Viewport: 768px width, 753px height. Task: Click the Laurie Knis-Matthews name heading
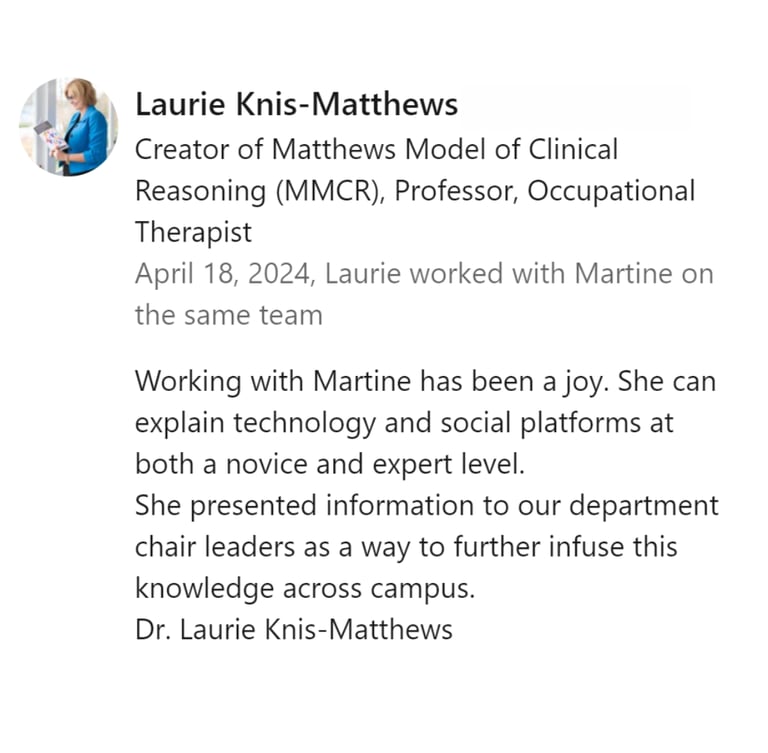tap(296, 104)
